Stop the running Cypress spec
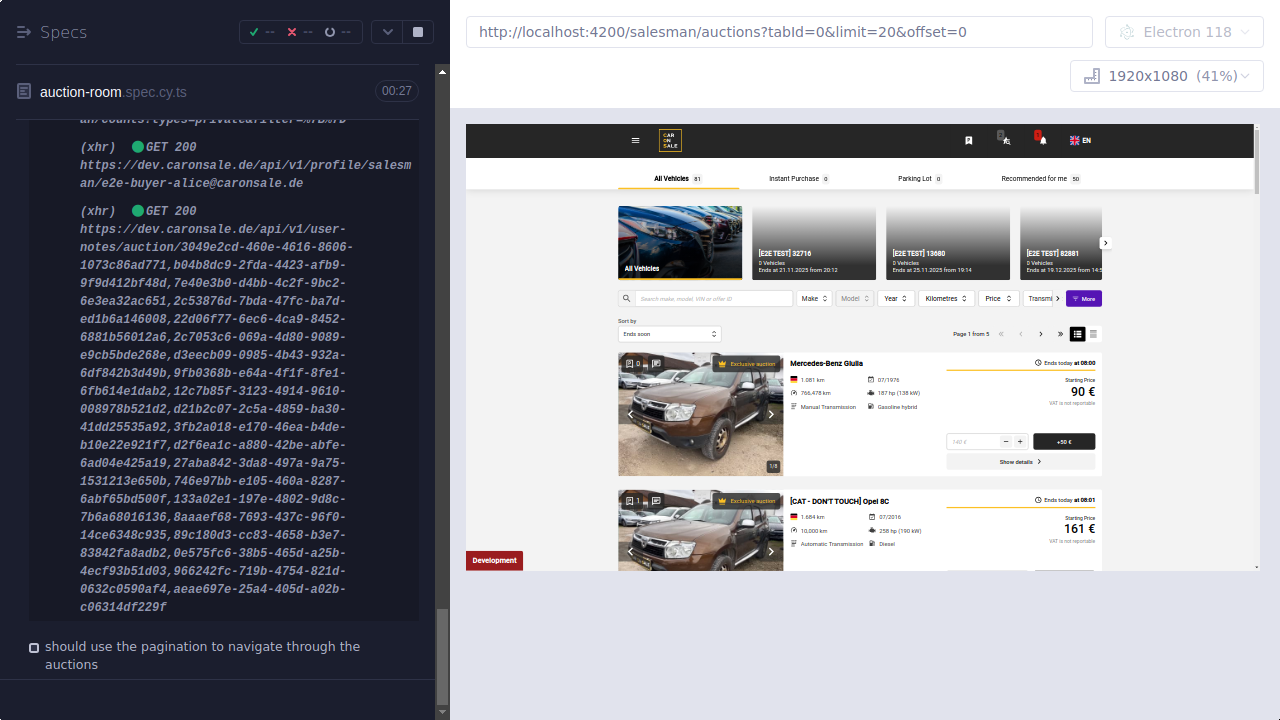Screen dimensions: 1280x720 click(417, 31)
